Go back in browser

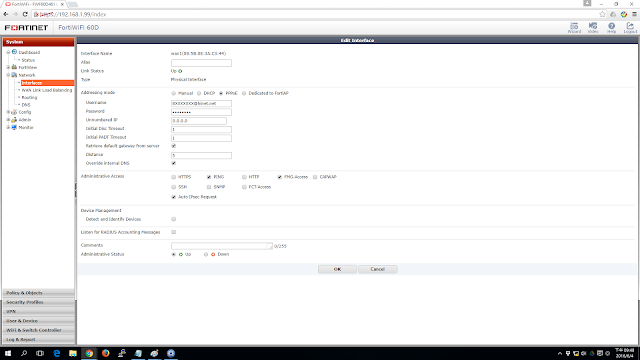pyautogui.click(x=6, y=14)
